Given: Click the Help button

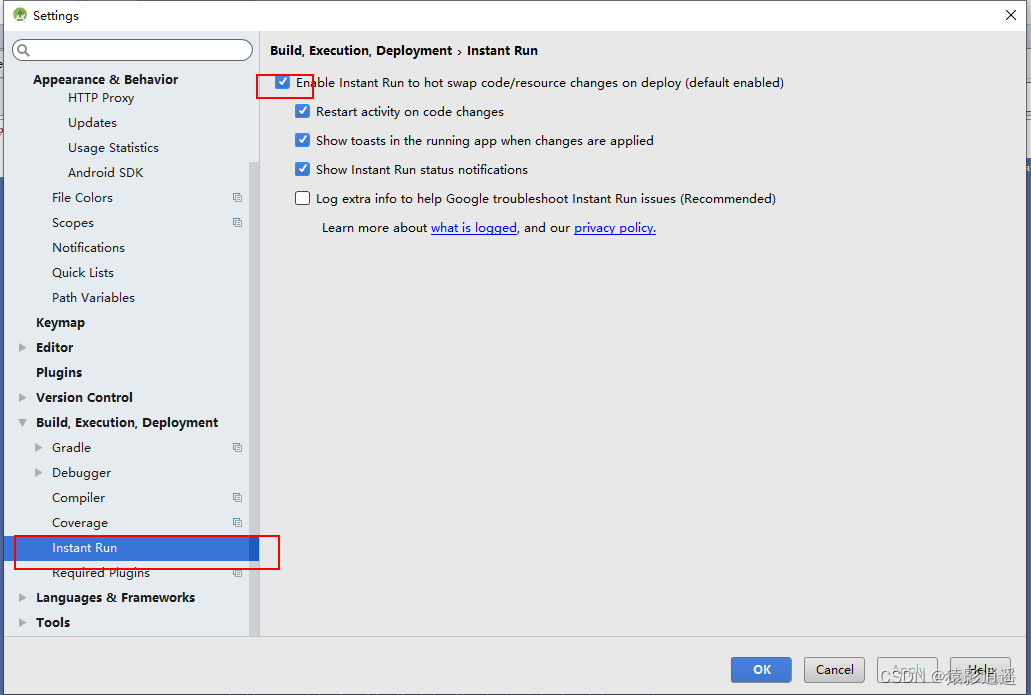Looking at the screenshot, I should coord(980,669).
